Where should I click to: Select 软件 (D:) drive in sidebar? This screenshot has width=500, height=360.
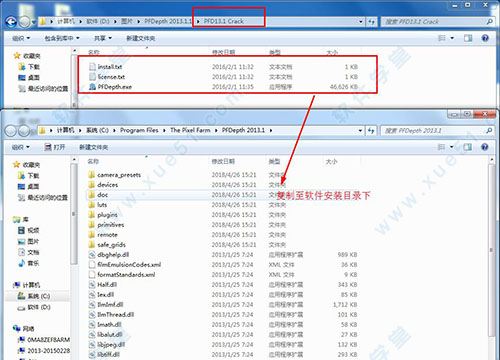pyautogui.click(x=34, y=307)
